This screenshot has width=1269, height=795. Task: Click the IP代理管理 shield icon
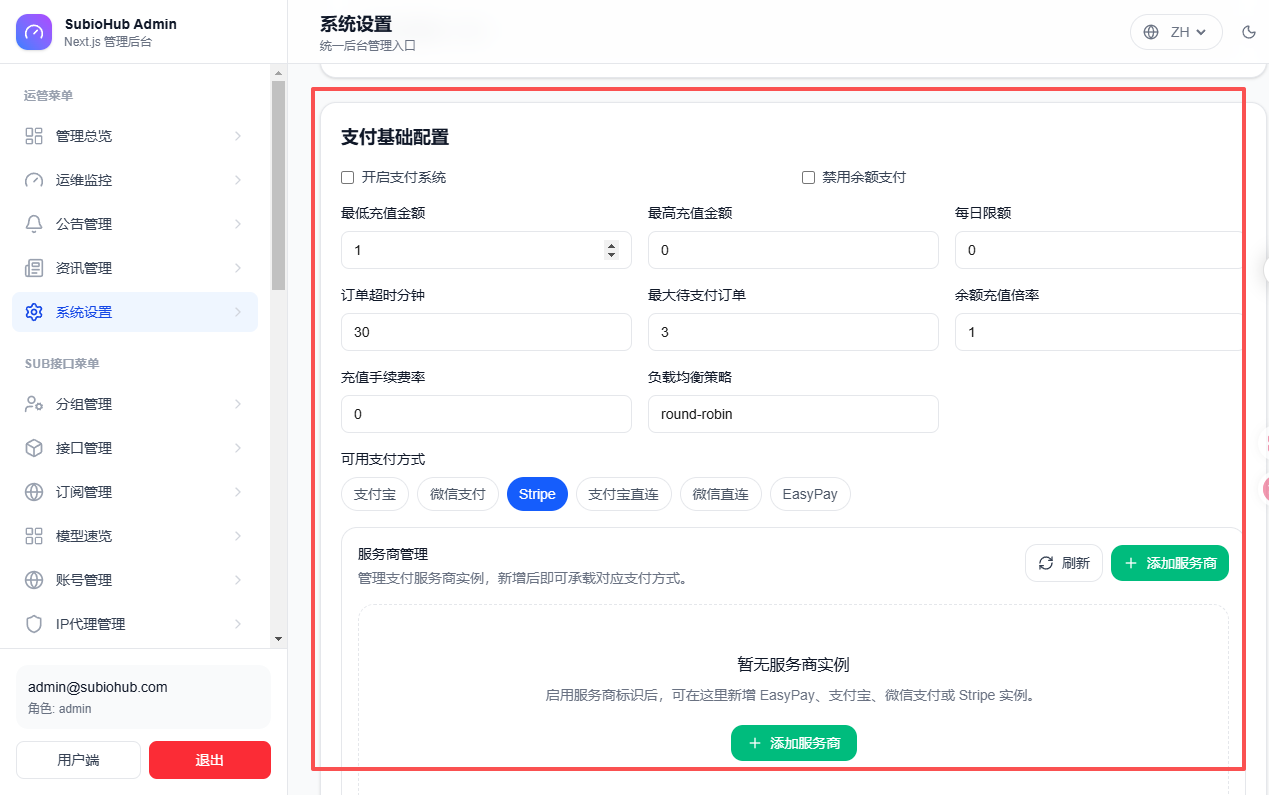pos(34,624)
